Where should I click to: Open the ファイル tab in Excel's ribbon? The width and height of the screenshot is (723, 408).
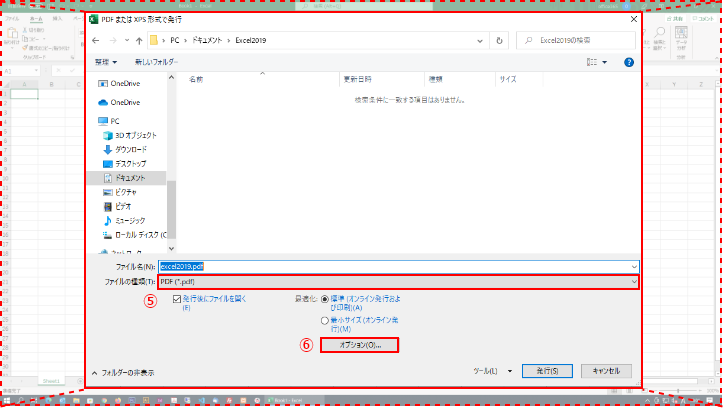pos(12,19)
